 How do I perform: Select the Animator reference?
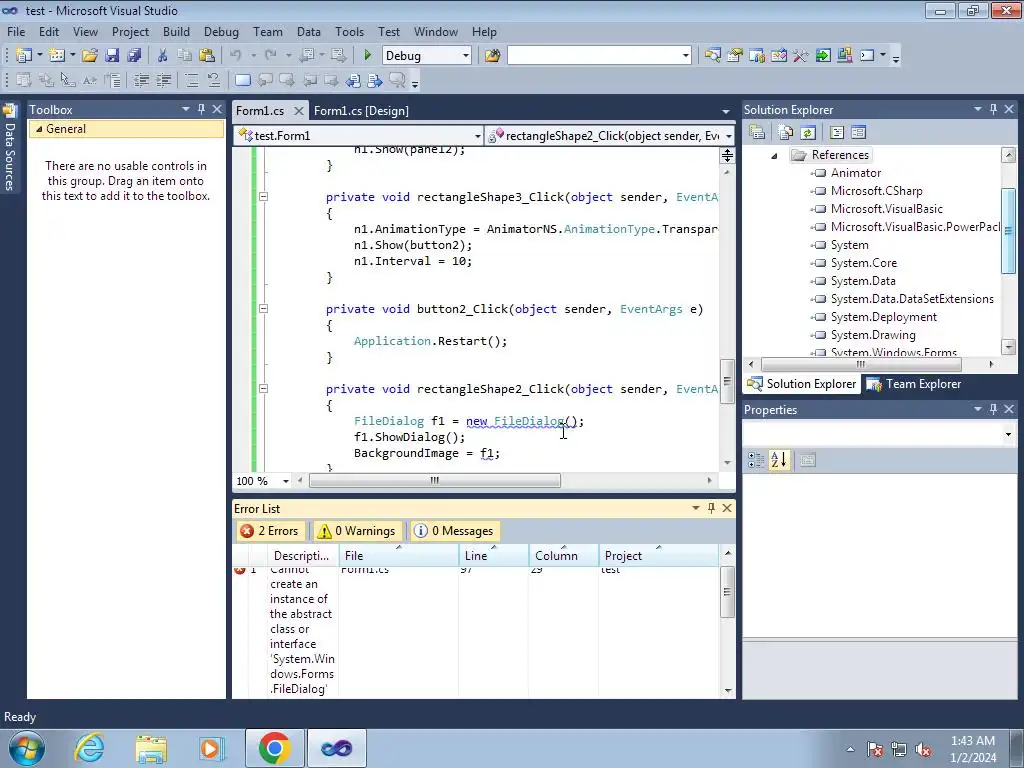pyautogui.click(x=856, y=173)
